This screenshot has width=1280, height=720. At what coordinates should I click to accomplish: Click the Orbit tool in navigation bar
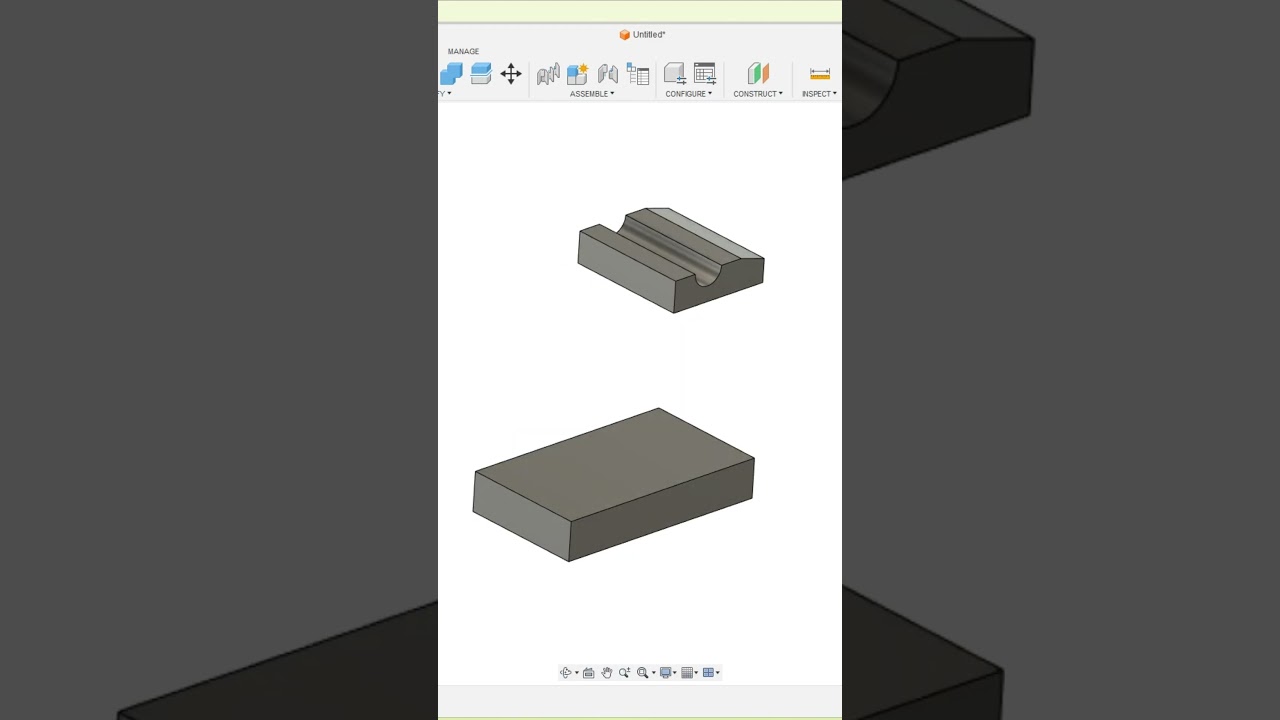pyautogui.click(x=566, y=673)
